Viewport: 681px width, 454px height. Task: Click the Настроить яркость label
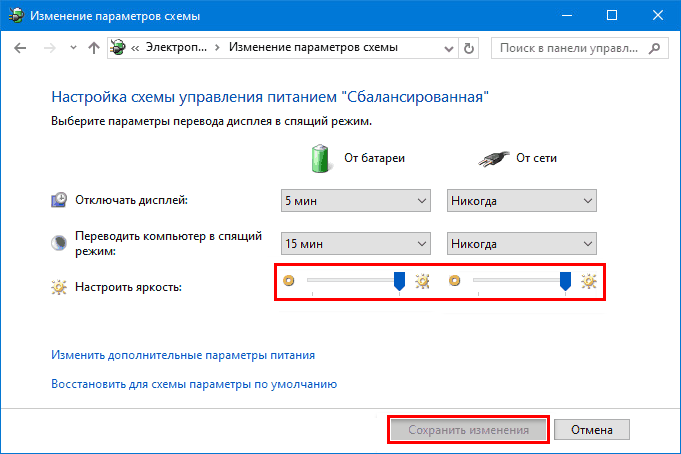tap(128, 287)
